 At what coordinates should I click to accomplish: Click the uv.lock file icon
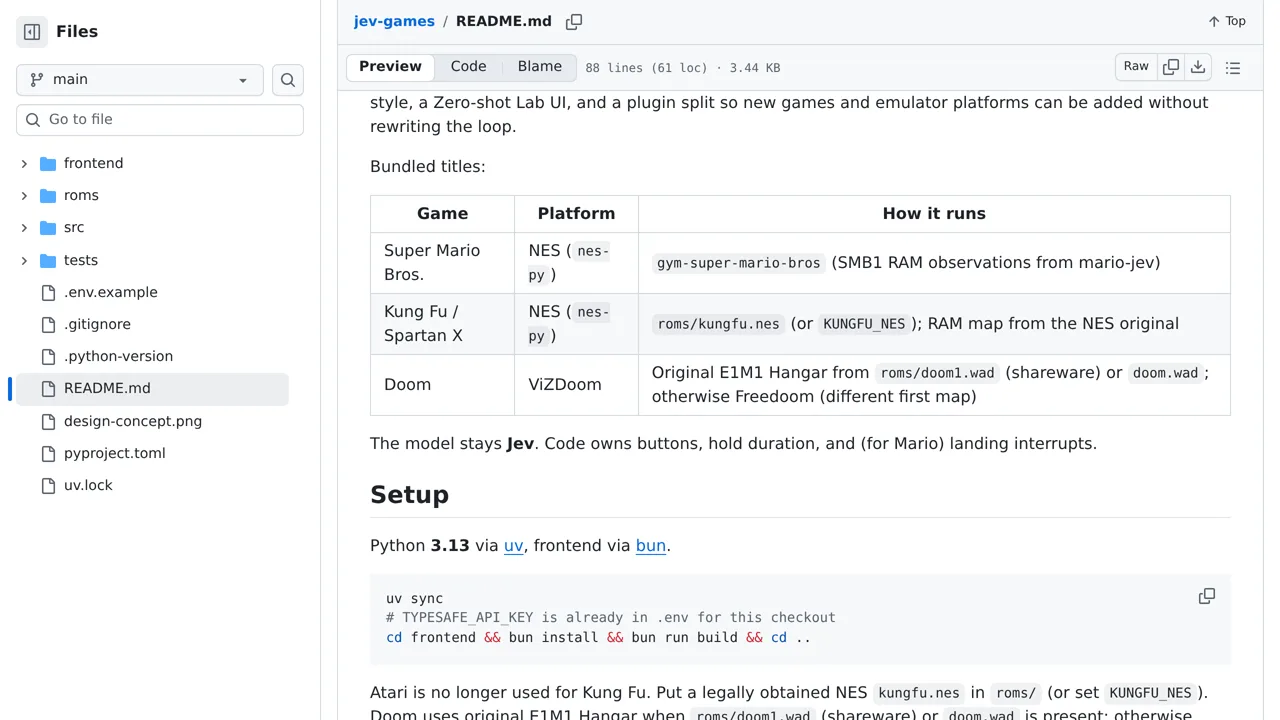click(48, 485)
